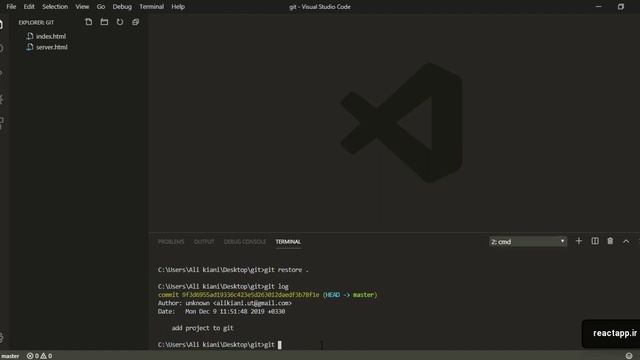Viewport: 640px width, 360px height.
Task: Open the View menu
Action: (x=82, y=7)
